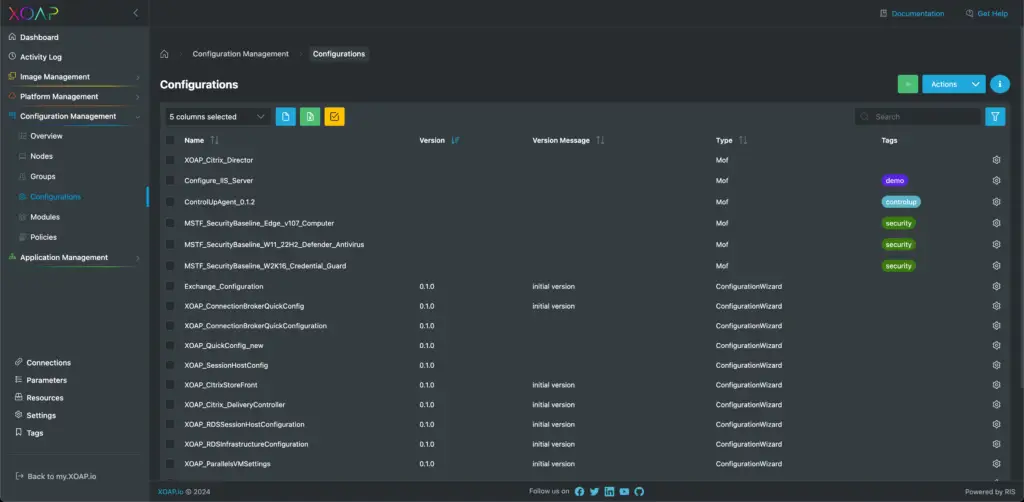Open Policies in sidebar
This screenshot has width=1024, height=502.
(43, 238)
